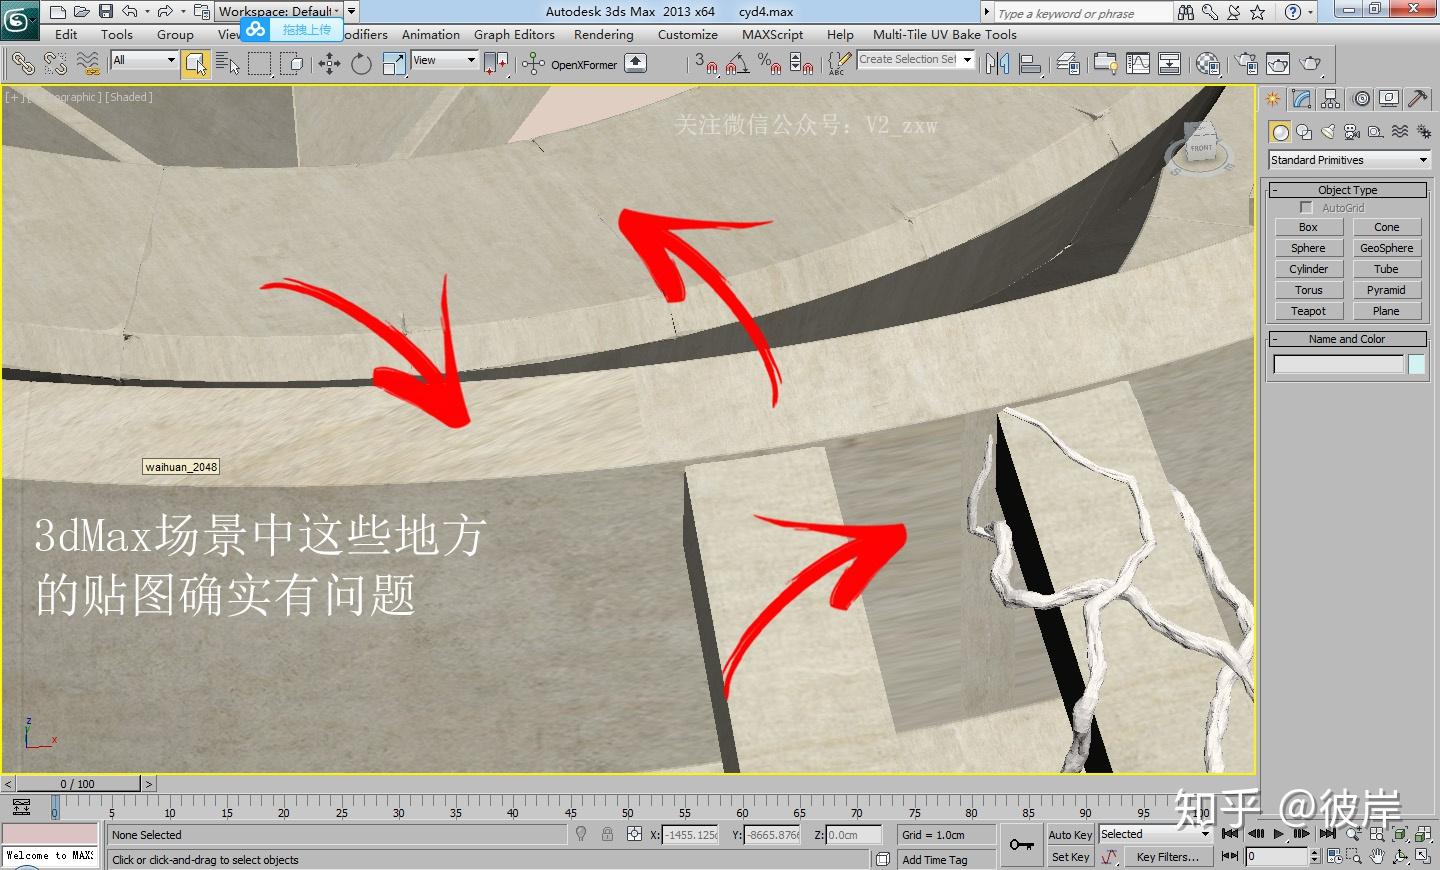The width and height of the screenshot is (1440, 870).
Task: Open the selection filter dropdown showing All
Action: point(144,60)
